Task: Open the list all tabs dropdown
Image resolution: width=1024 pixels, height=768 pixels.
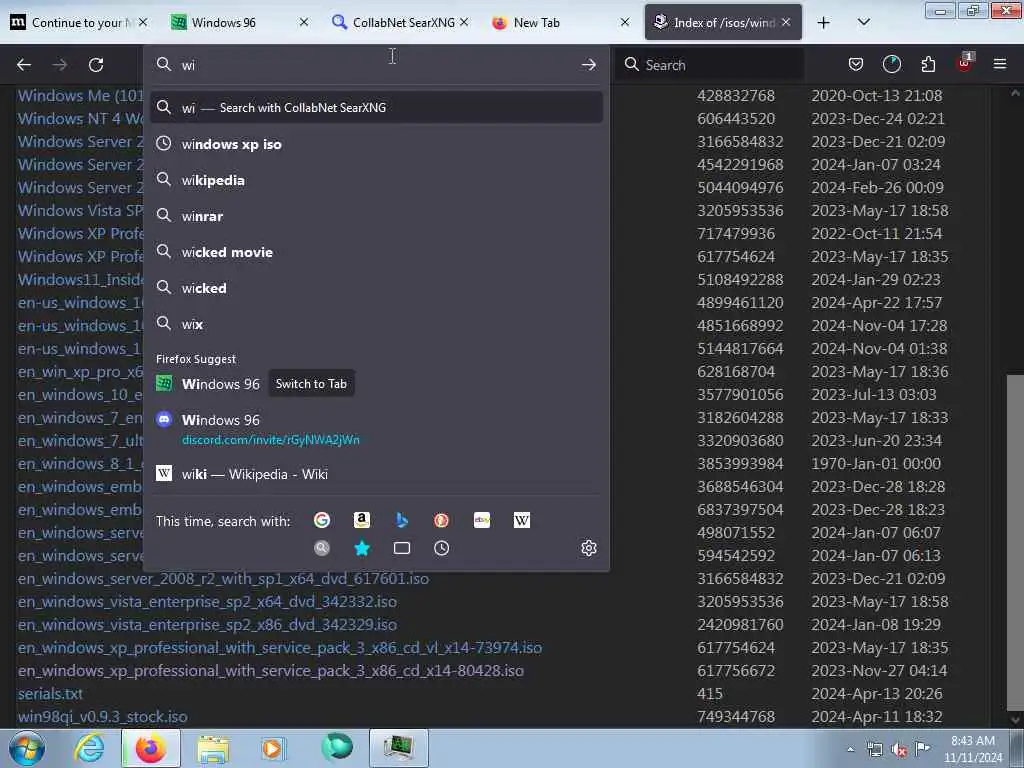Action: click(x=863, y=22)
